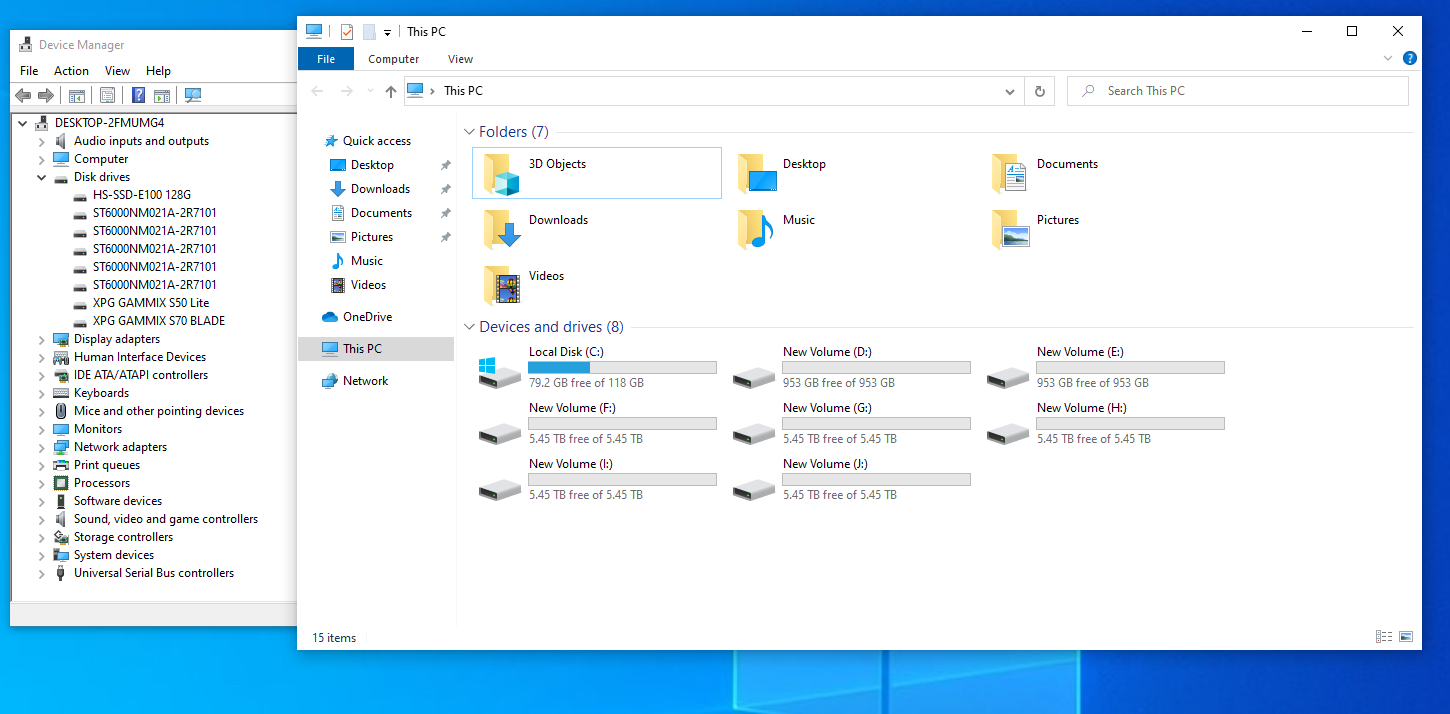Image resolution: width=1450 pixels, height=714 pixels.
Task: Click Show/Hide Console Tree icon in Device Manager
Action: click(x=77, y=95)
